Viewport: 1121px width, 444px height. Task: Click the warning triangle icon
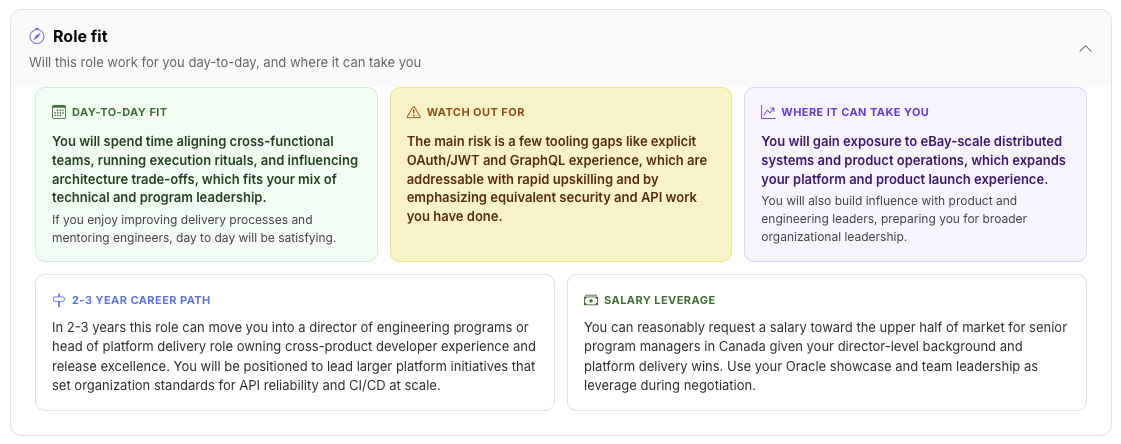(x=413, y=112)
